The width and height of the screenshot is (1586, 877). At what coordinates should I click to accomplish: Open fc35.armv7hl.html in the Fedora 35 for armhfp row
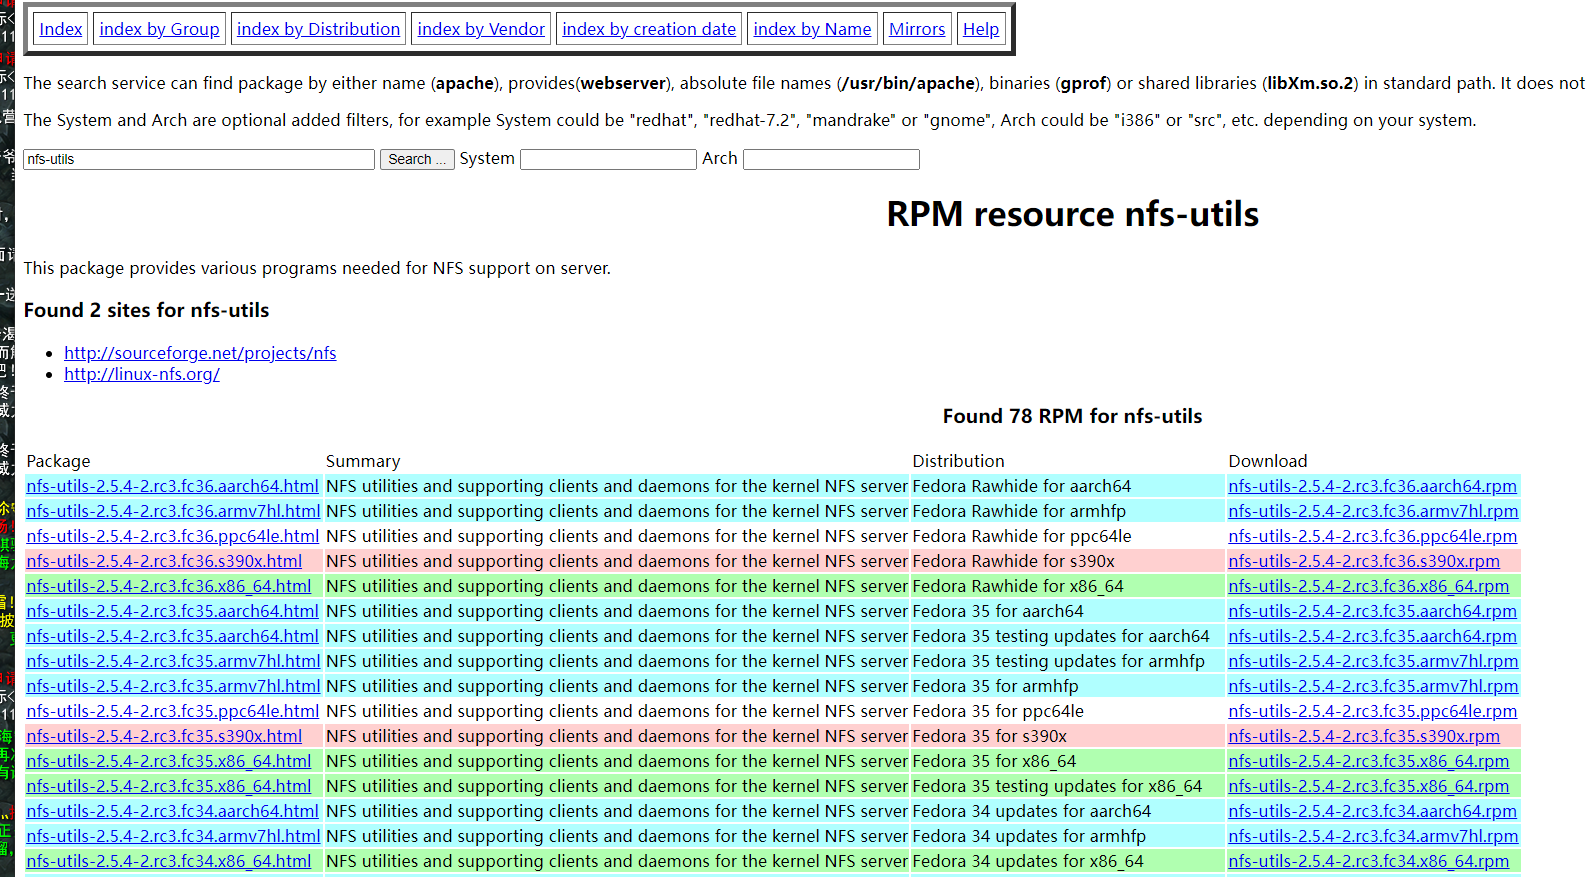tap(173, 686)
